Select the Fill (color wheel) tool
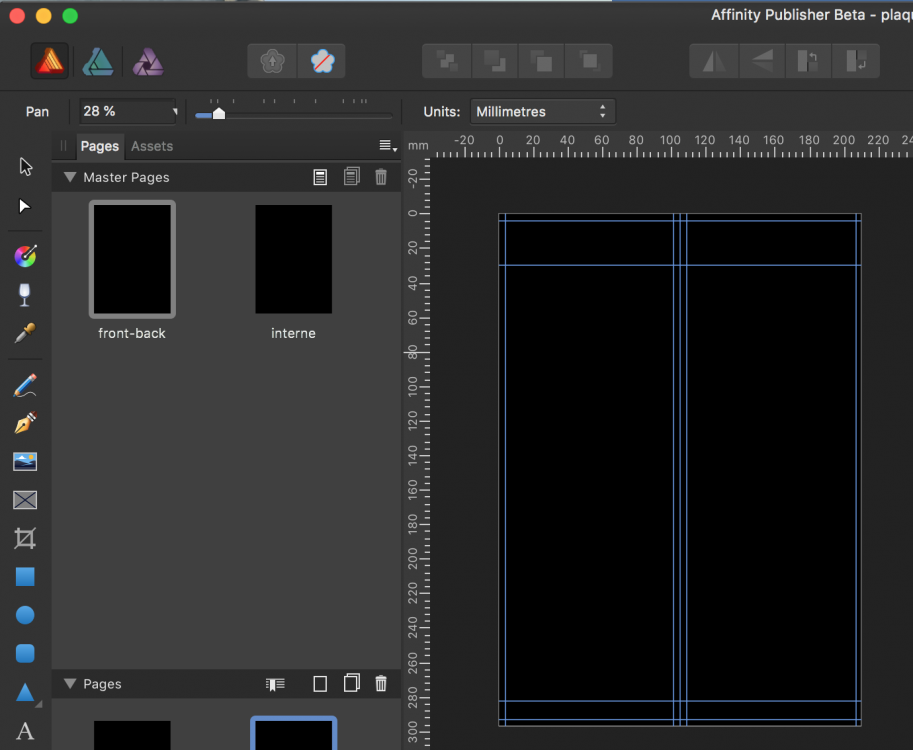The image size is (913, 750). click(x=25, y=256)
